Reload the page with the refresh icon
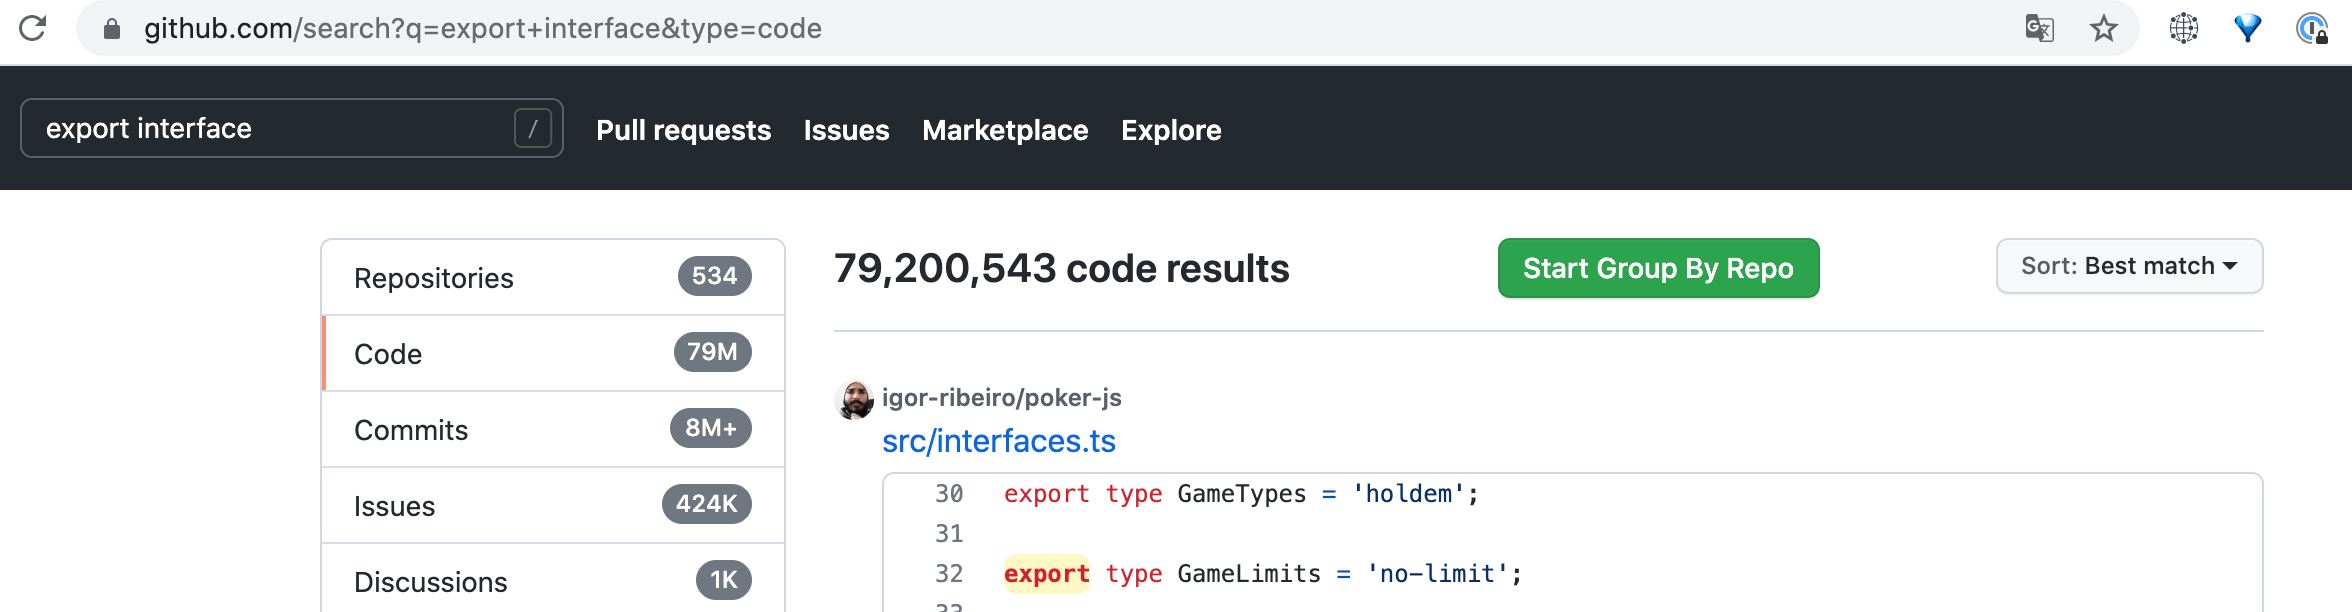The width and height of the screenshot is (2352, 612). coord(33,28)
